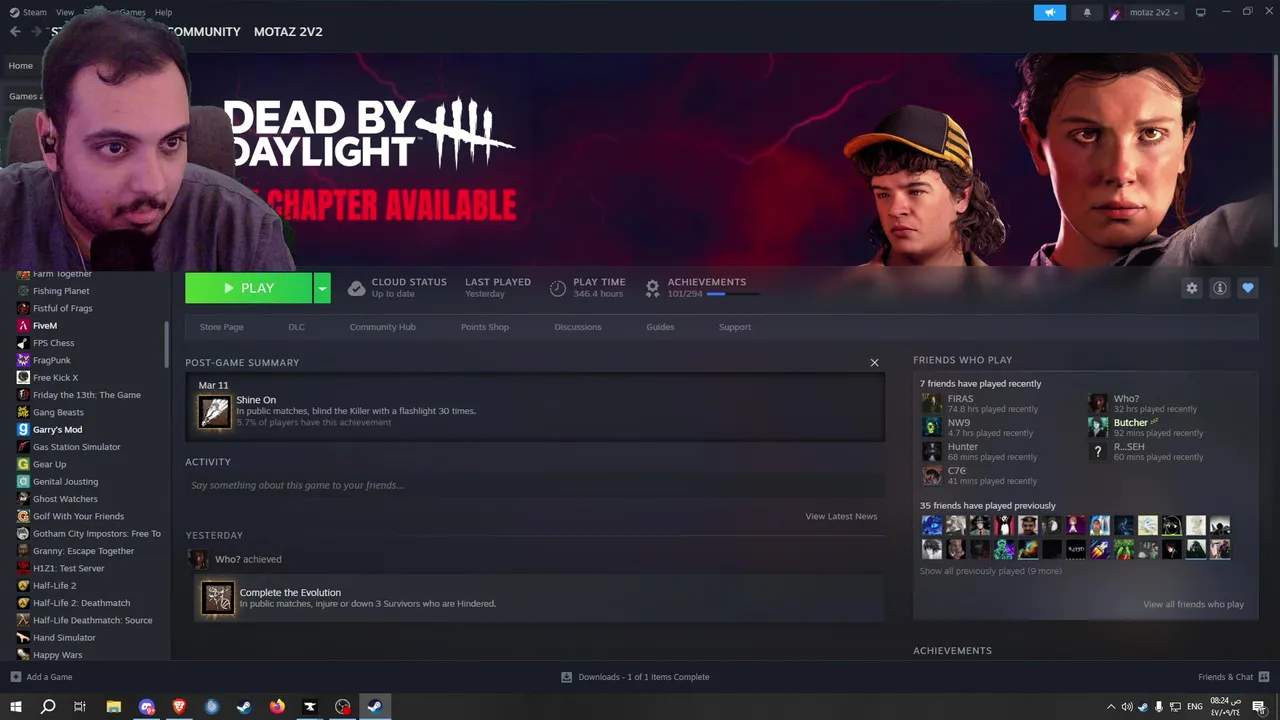Screen dimensions: 1280x720
Task: Open Who? user in yesterday activity
Action: click(227, 559)
